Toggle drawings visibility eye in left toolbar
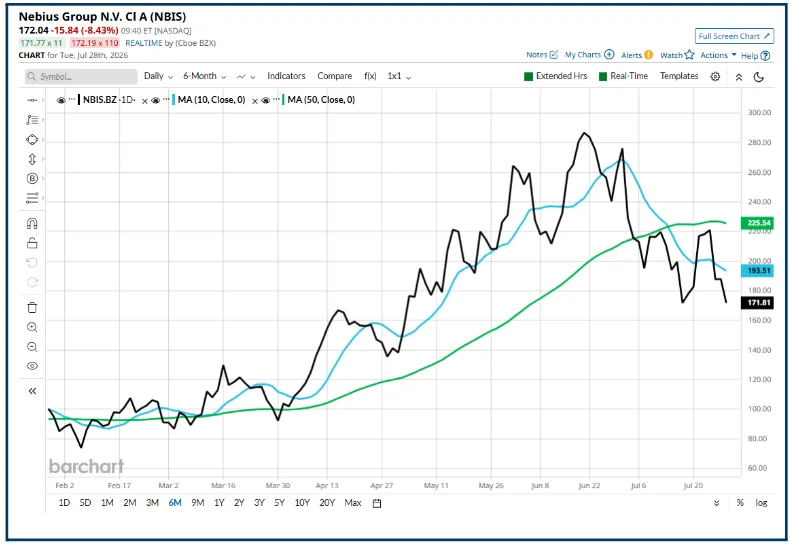The image size is (791, 544). click(x=32, y=366)
